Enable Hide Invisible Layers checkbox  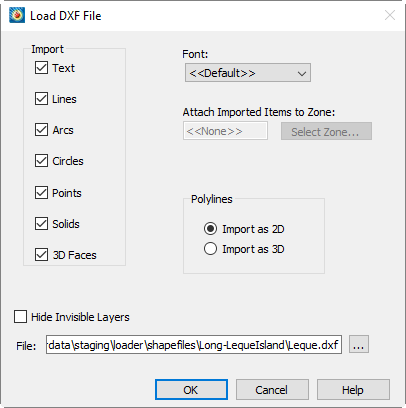(x=21, y=317)
